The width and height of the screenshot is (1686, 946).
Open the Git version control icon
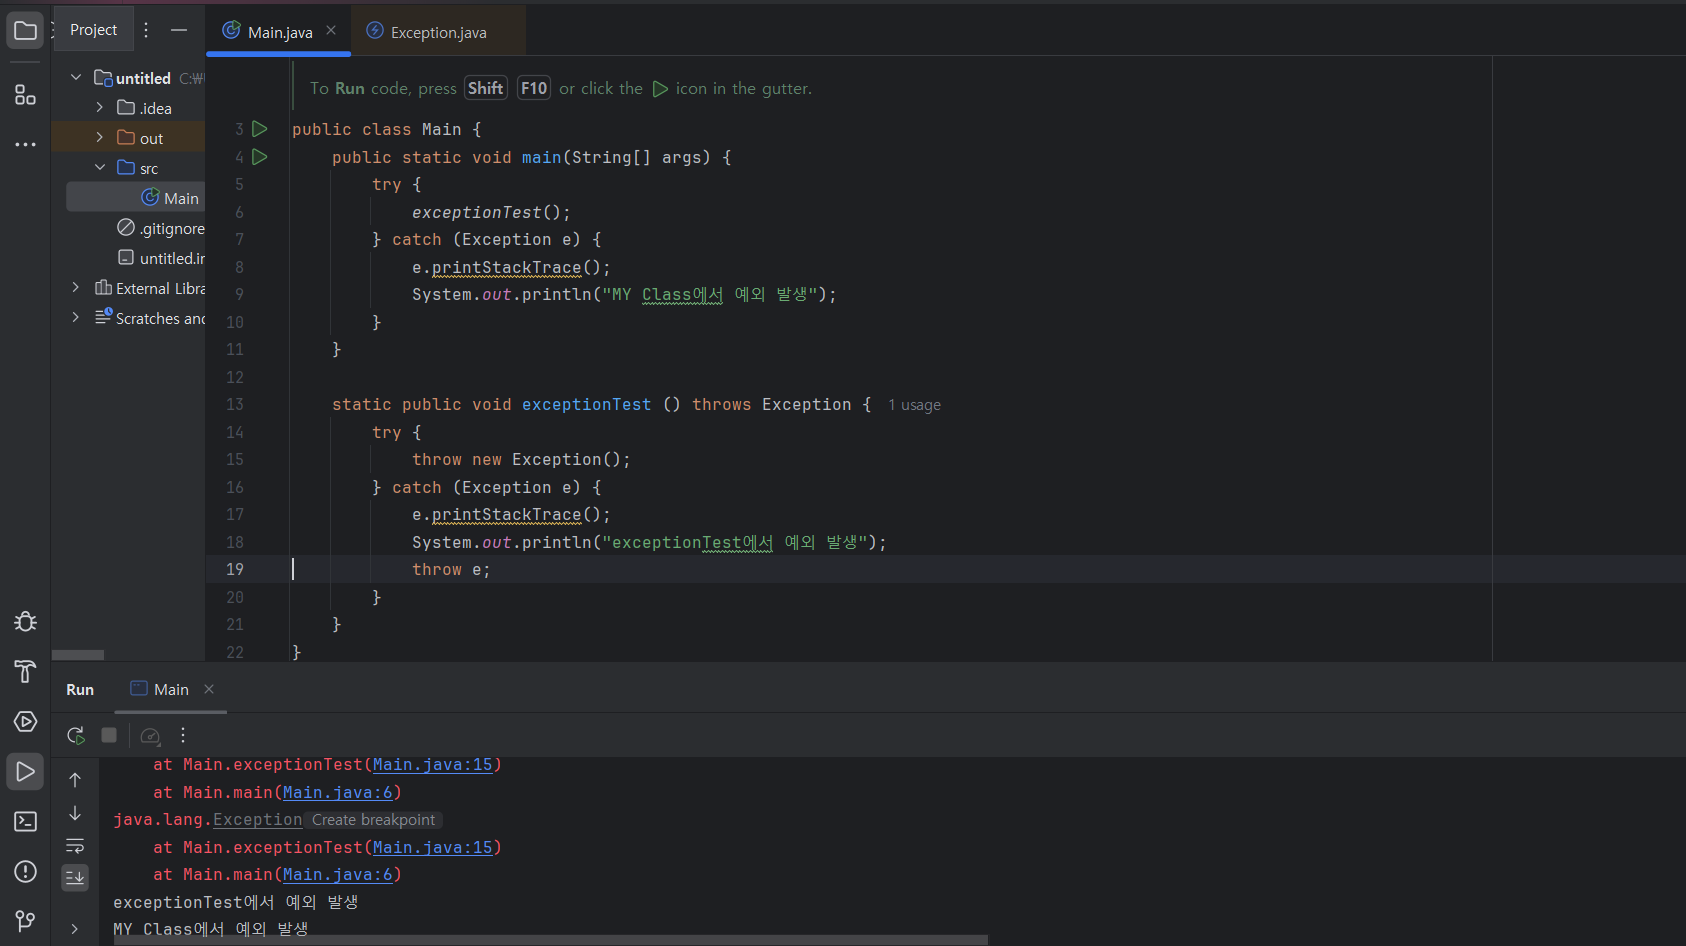[x=25, y=920]
